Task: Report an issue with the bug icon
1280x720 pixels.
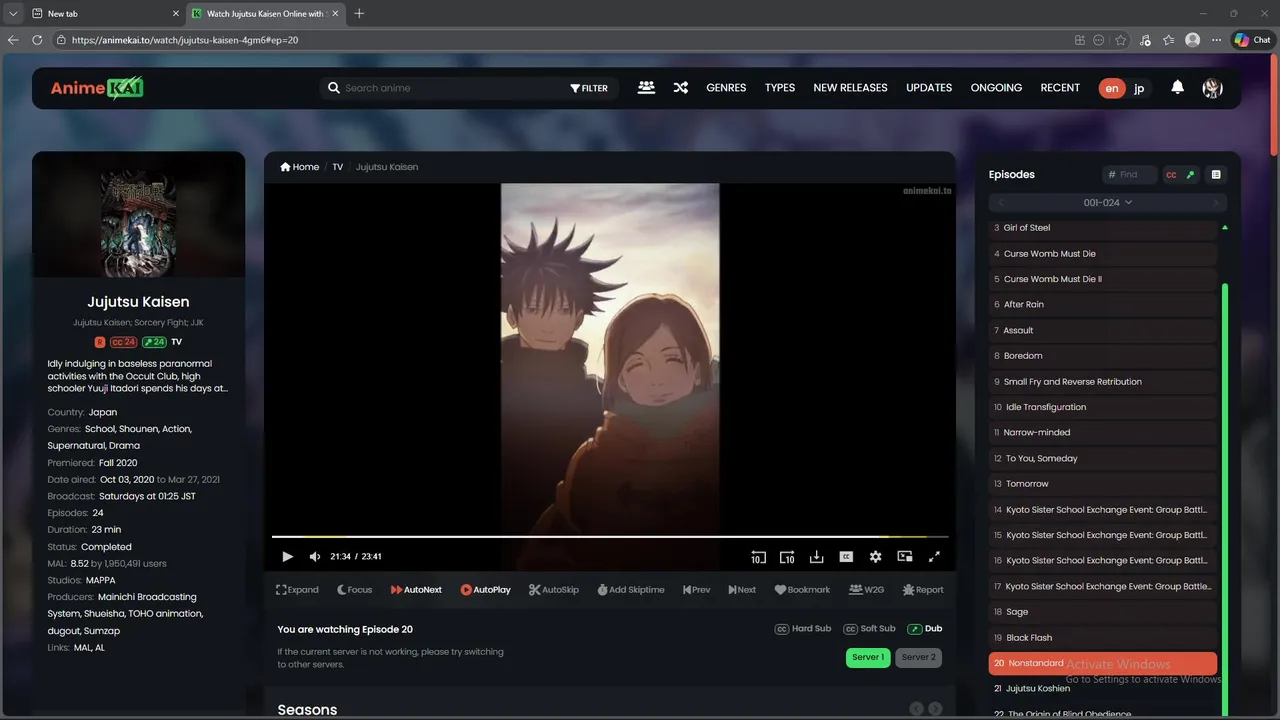Action: [x=923, y=590]
